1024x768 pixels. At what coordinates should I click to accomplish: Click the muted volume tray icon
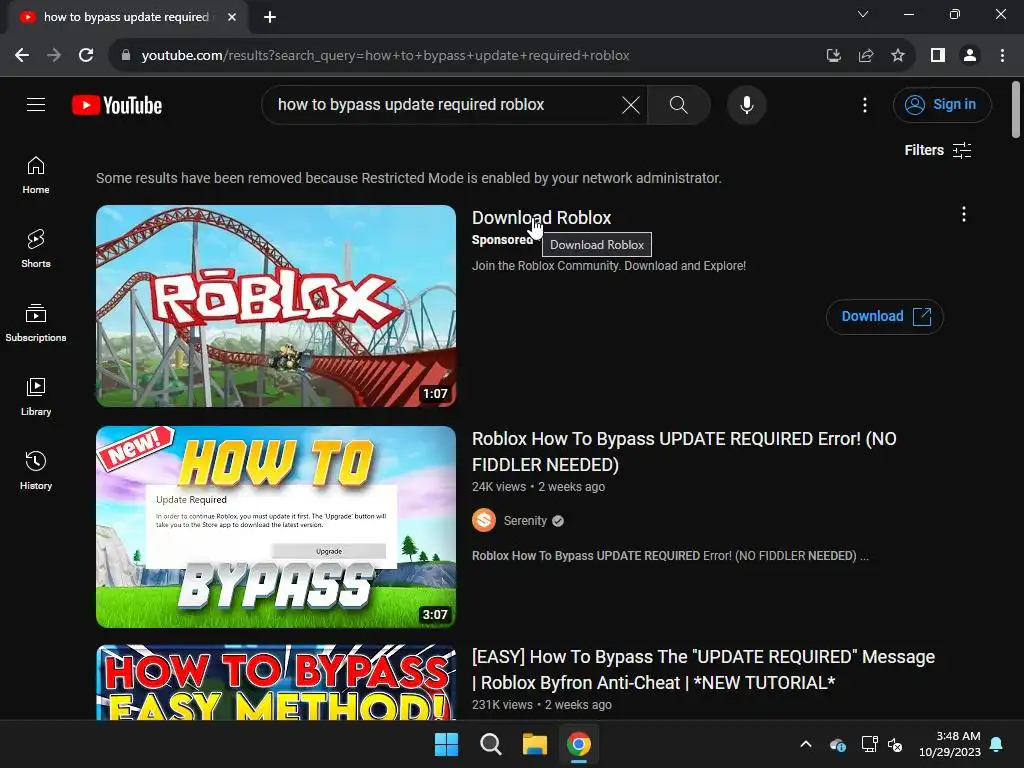(x=895, y=744)
